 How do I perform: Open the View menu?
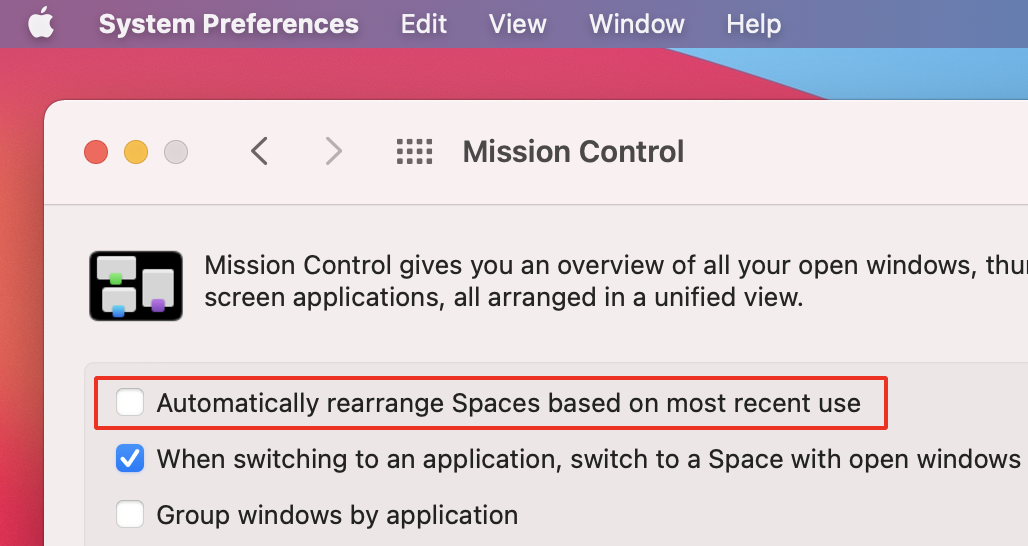[518, 24]
